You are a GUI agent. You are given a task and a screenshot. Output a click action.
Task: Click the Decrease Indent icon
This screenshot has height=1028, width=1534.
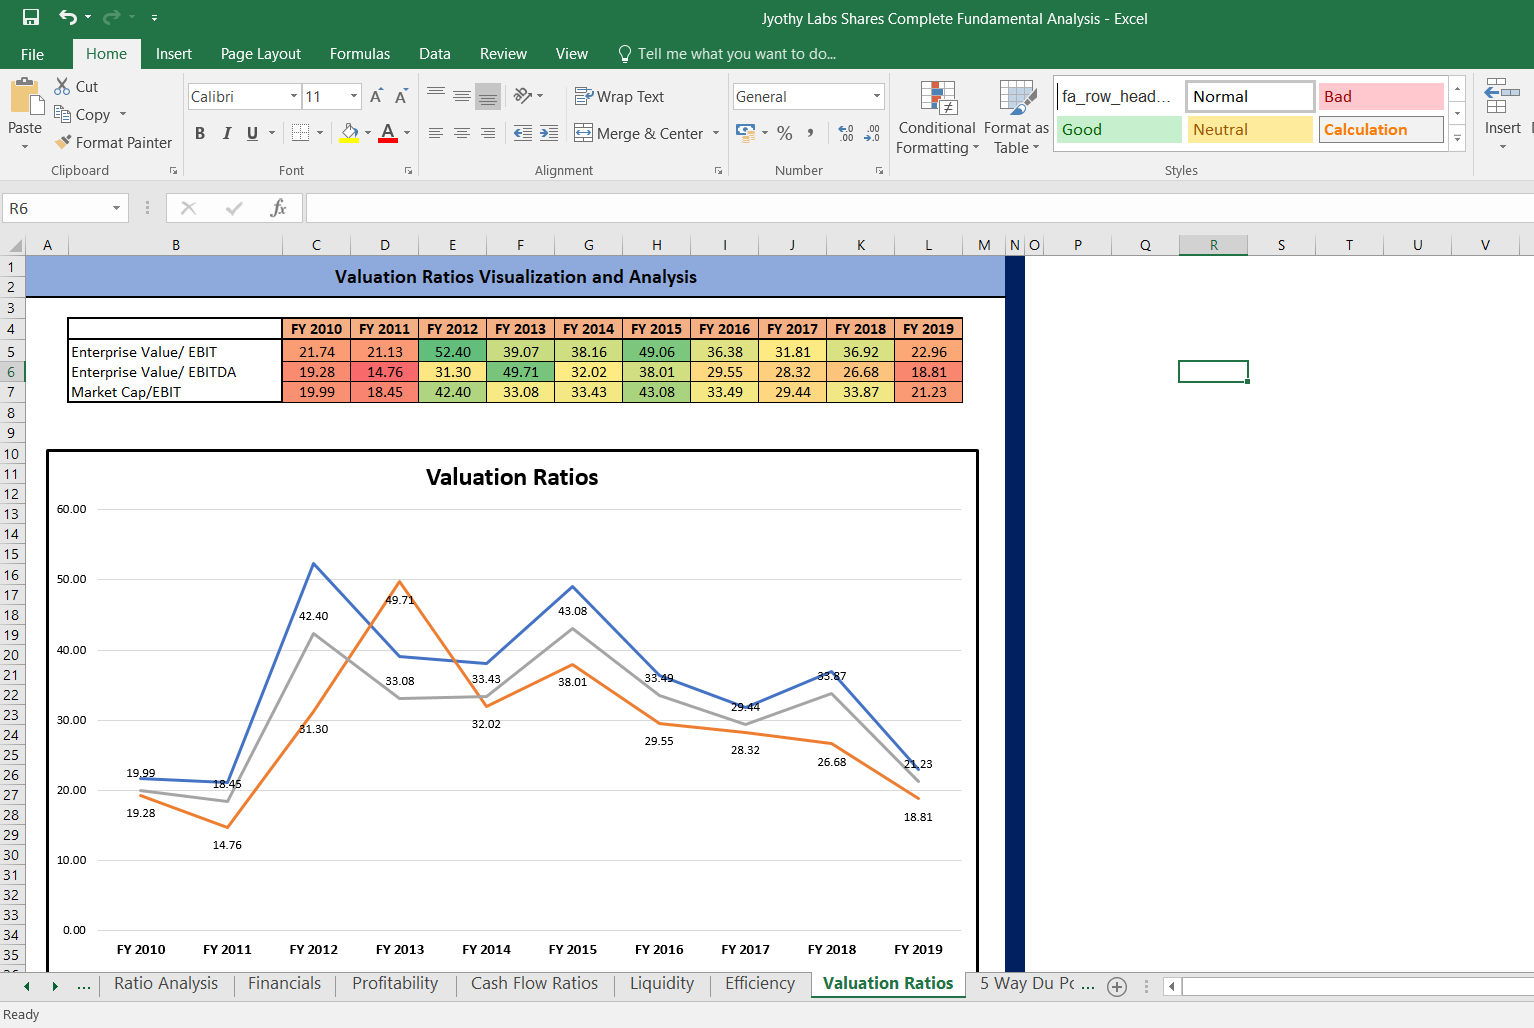pyautogui.click(x=522, y=133)
